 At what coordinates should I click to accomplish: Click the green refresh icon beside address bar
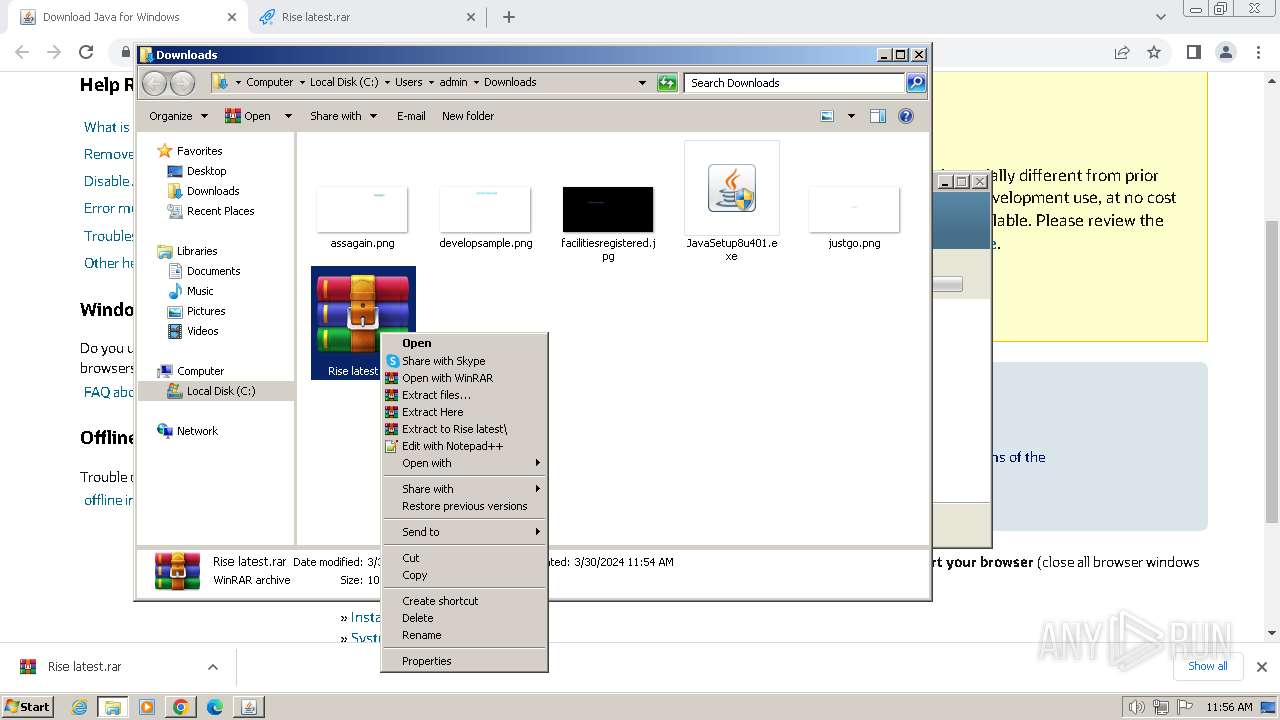pyautogui.click(x=667, y=83)
